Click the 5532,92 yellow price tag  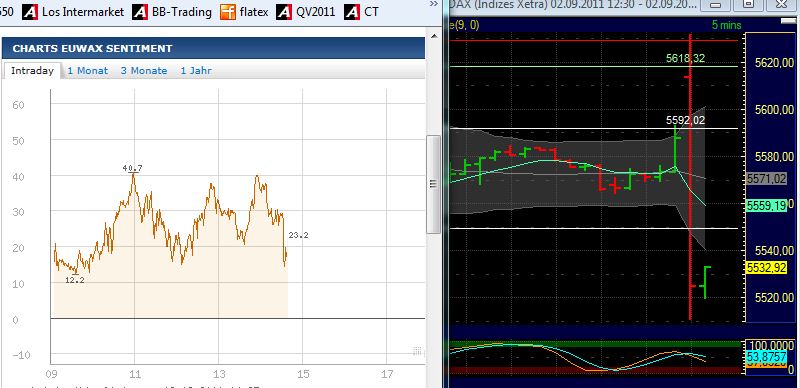click(767, 268)
